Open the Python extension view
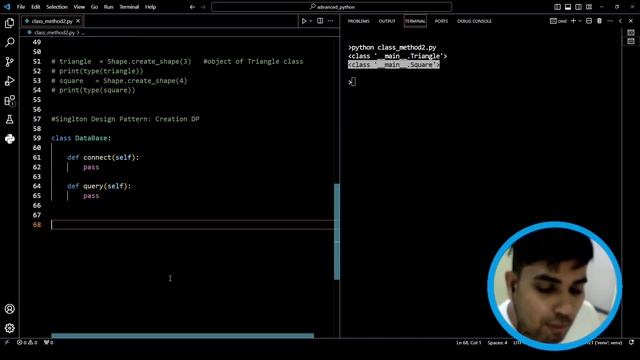The image size is (640, 360). [9, 139]
